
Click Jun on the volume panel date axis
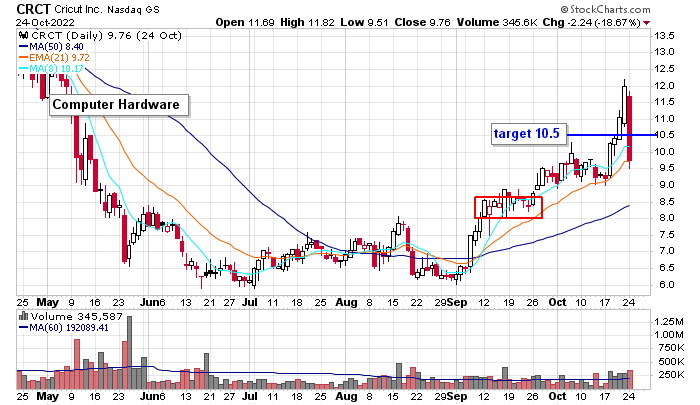click(149, 397)
